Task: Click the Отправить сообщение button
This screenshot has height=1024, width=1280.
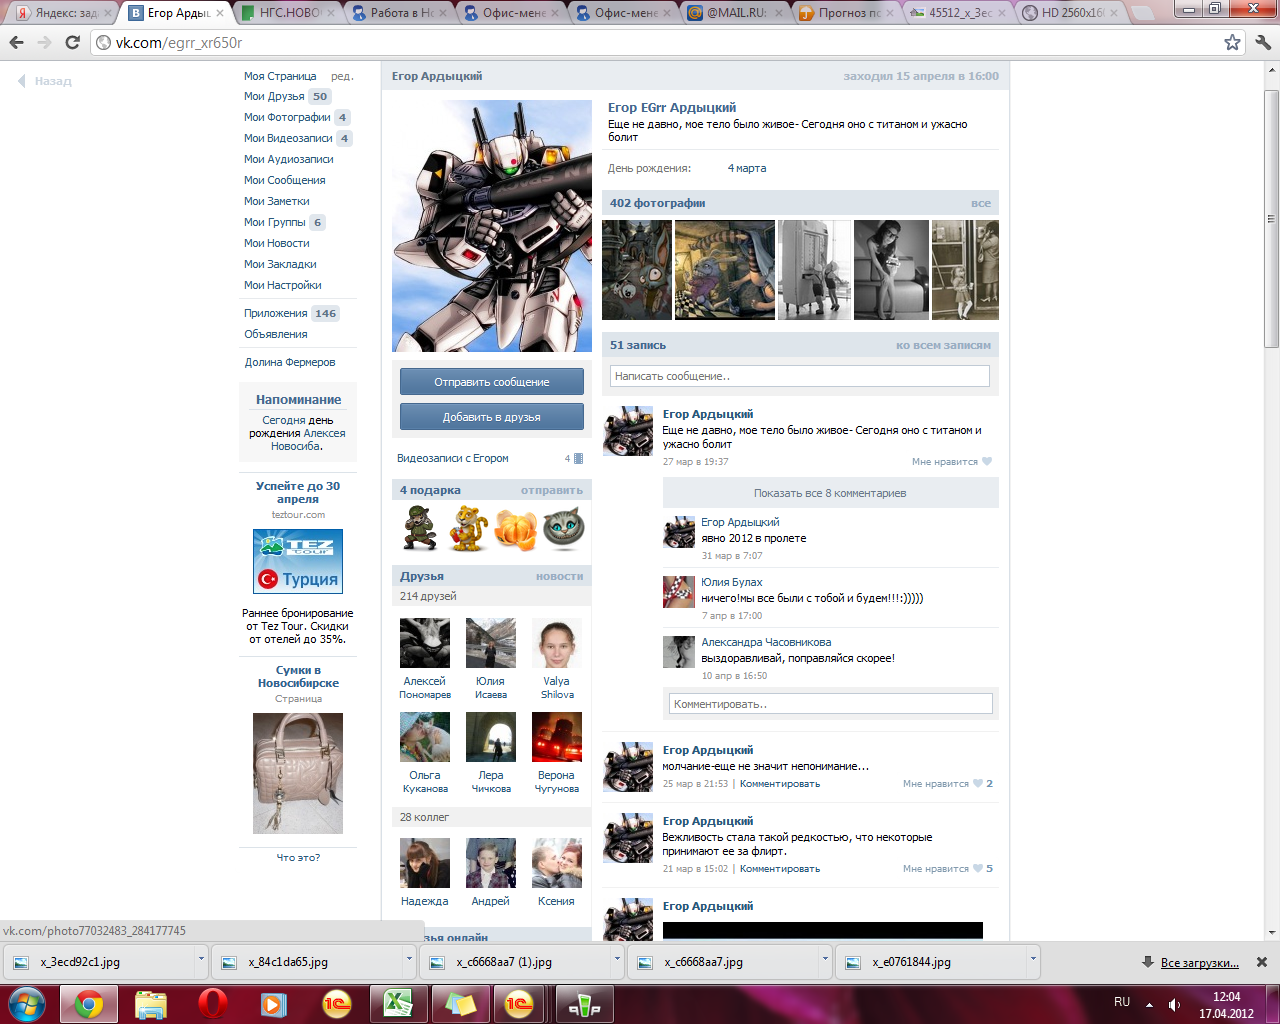Action: point(492,382)
